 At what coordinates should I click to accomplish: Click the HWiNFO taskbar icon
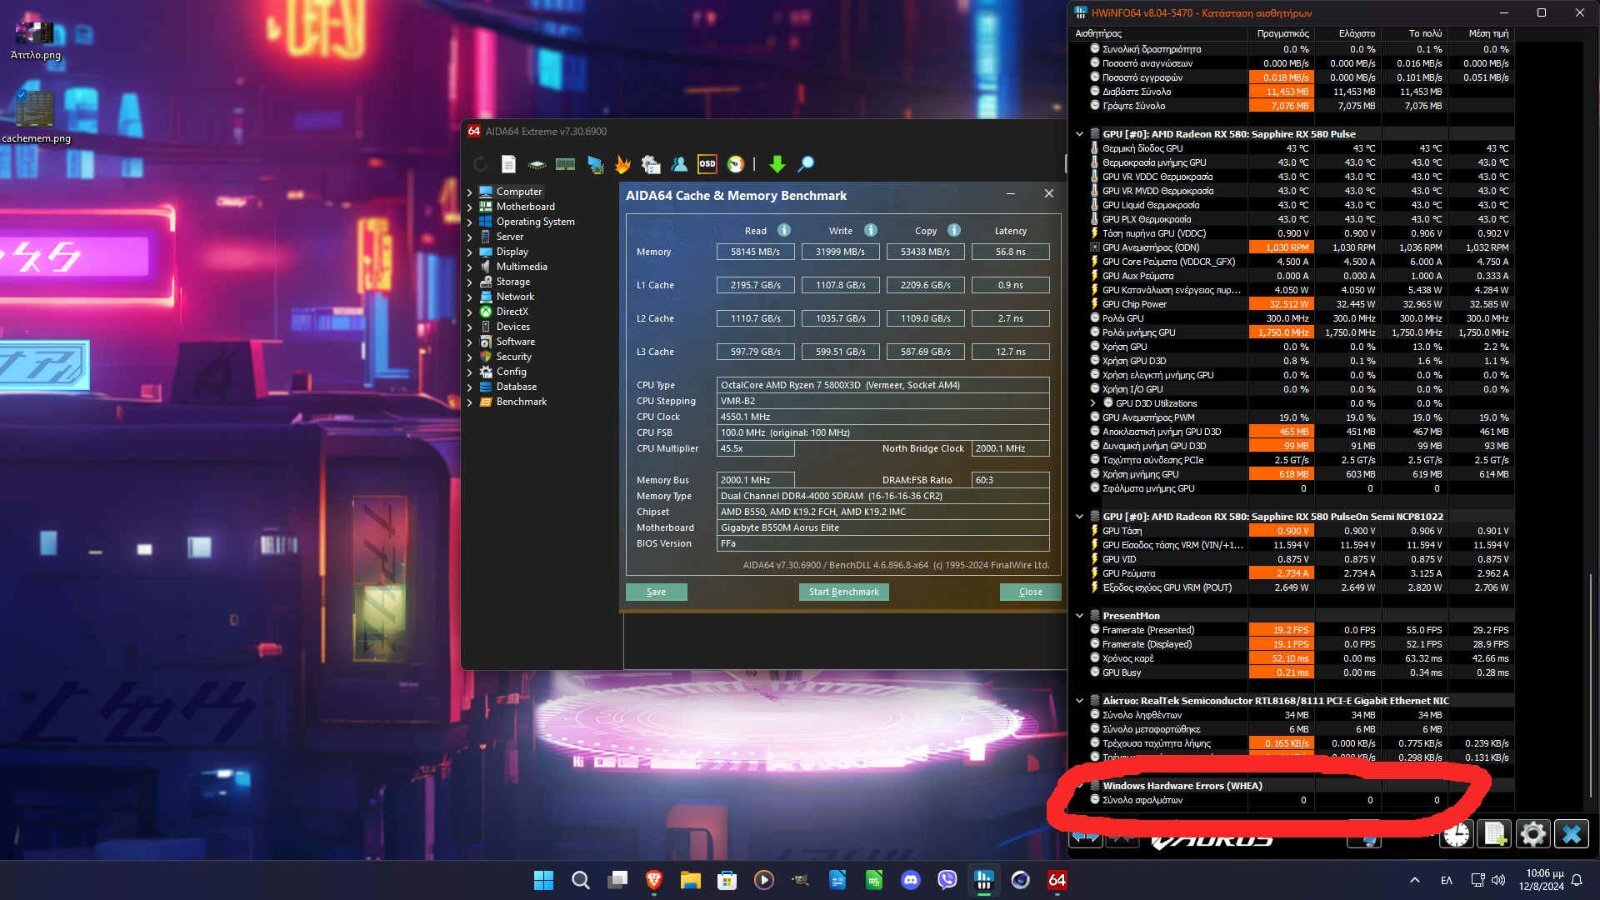(x=984, y=880)
